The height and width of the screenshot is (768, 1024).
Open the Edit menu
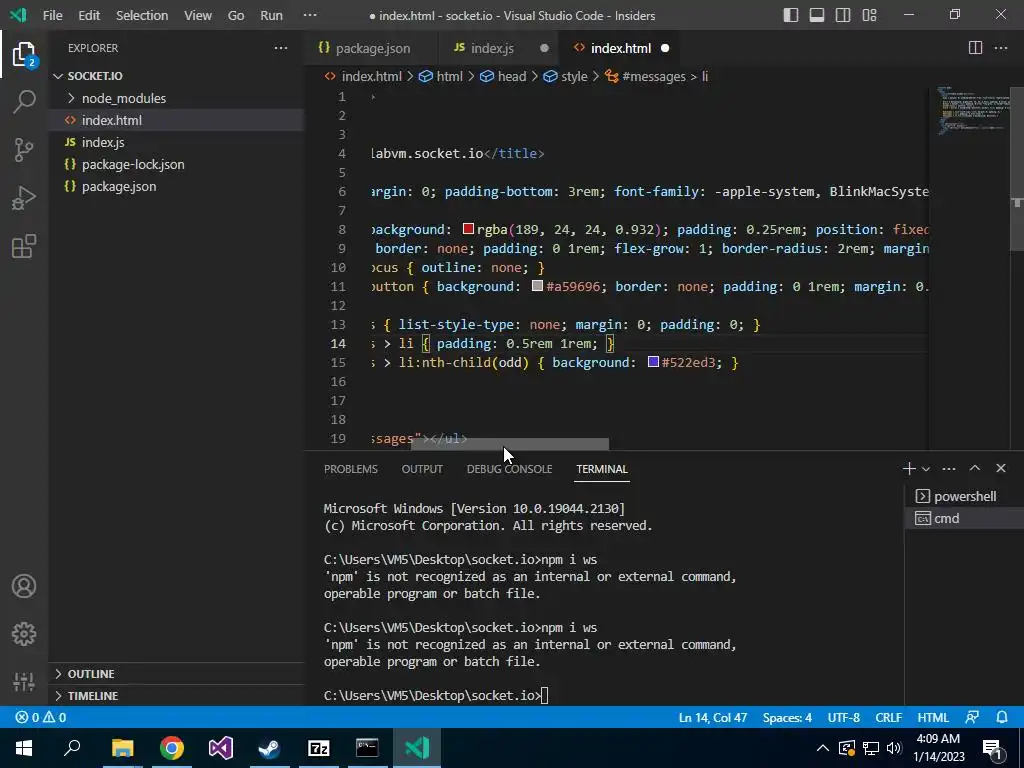[x=89, y=15]
